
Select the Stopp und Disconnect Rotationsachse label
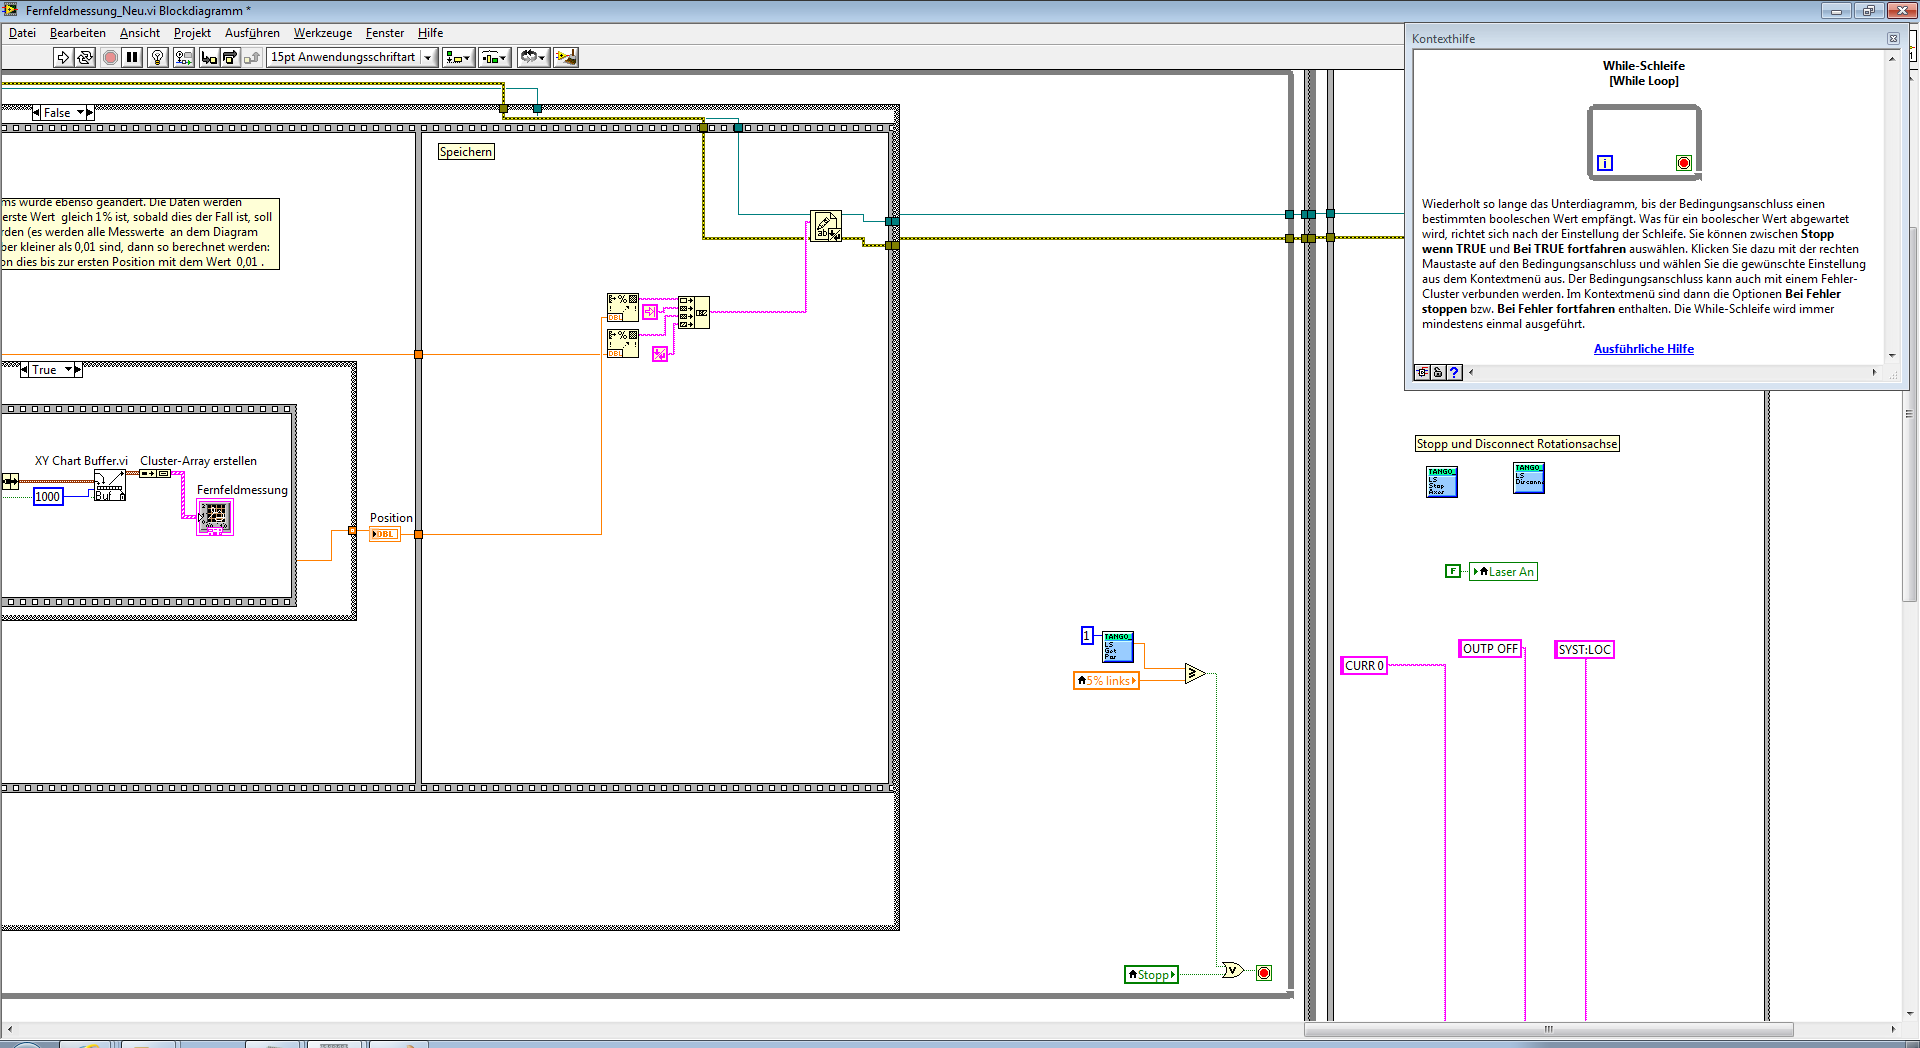pos(1517,444)
